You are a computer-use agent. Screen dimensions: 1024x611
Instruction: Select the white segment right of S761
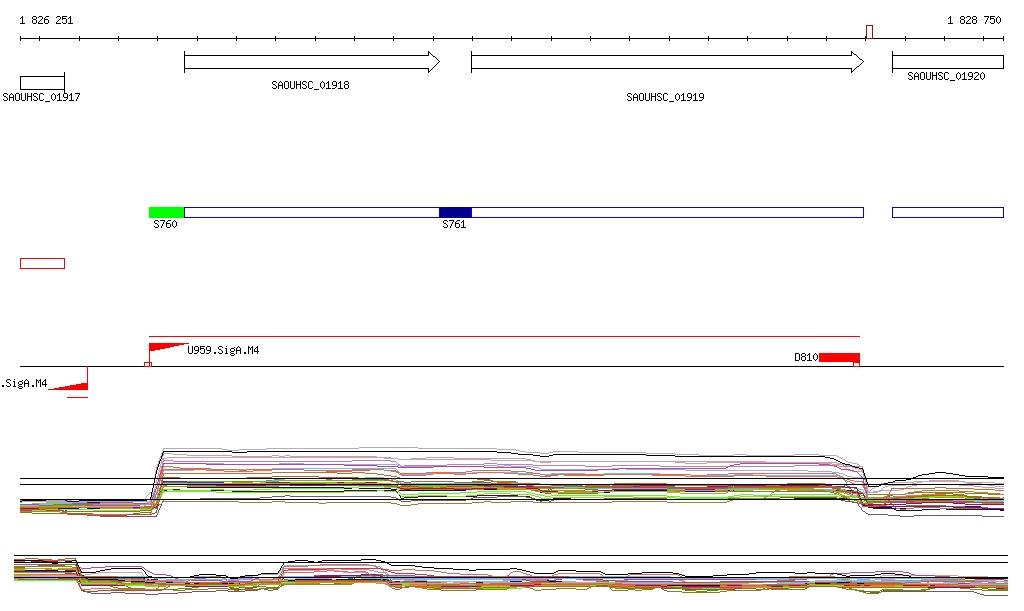[667, 212]
